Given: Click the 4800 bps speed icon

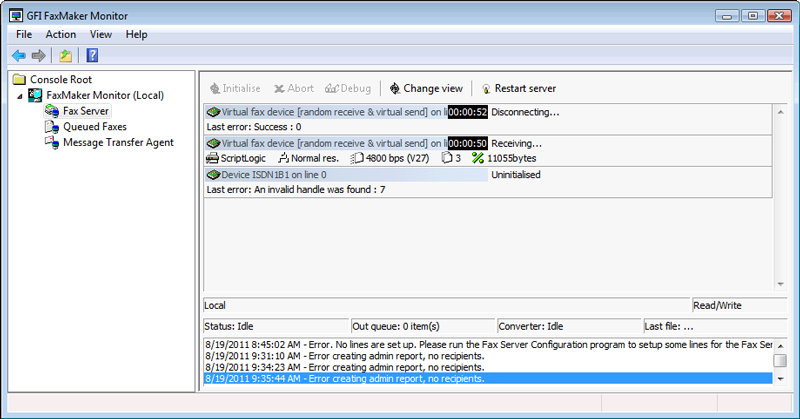Looking at the screenshot, I should [357, 158].
